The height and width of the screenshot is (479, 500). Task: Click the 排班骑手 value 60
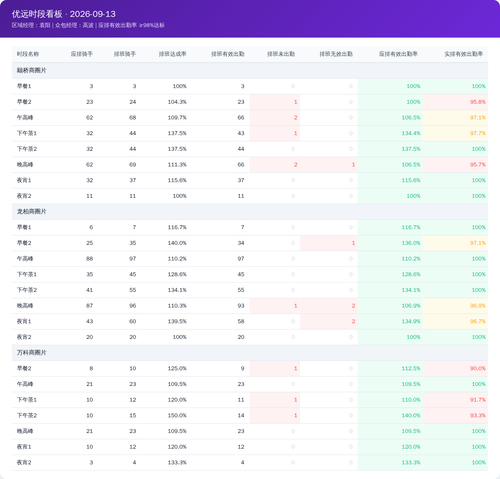pos(133,321)
